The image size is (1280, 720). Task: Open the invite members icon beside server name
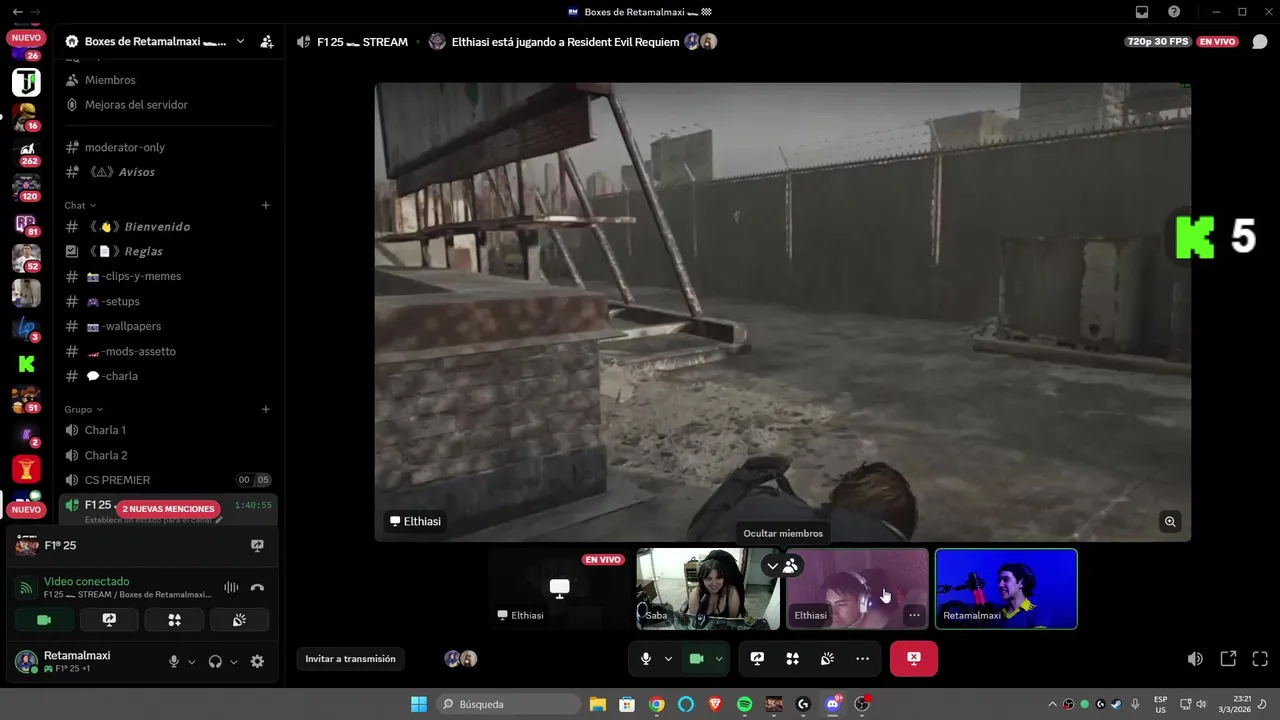[266, 42]
